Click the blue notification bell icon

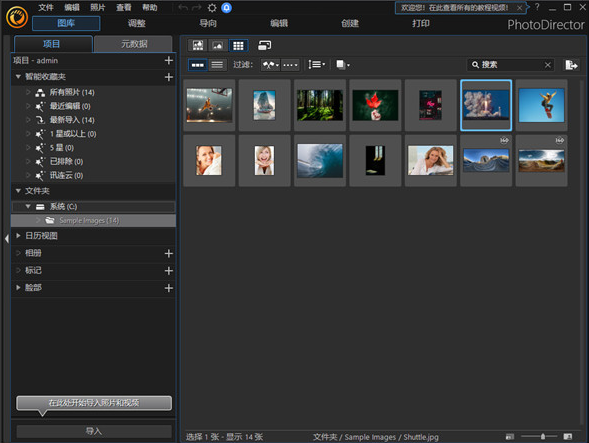point(227,8)
